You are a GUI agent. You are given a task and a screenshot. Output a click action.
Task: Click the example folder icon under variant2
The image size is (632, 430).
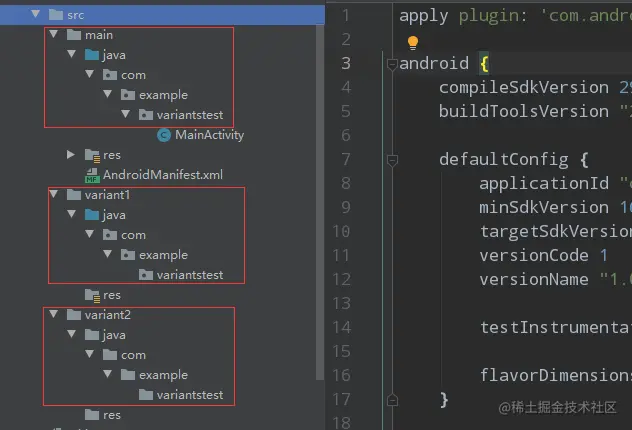[128, 375]
